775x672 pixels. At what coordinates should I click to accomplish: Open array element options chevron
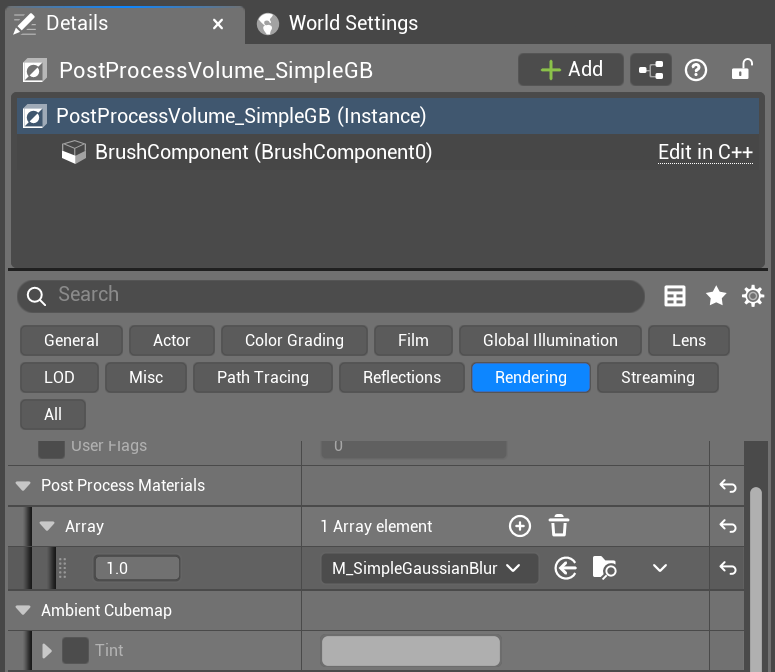[x=660, y=568]
